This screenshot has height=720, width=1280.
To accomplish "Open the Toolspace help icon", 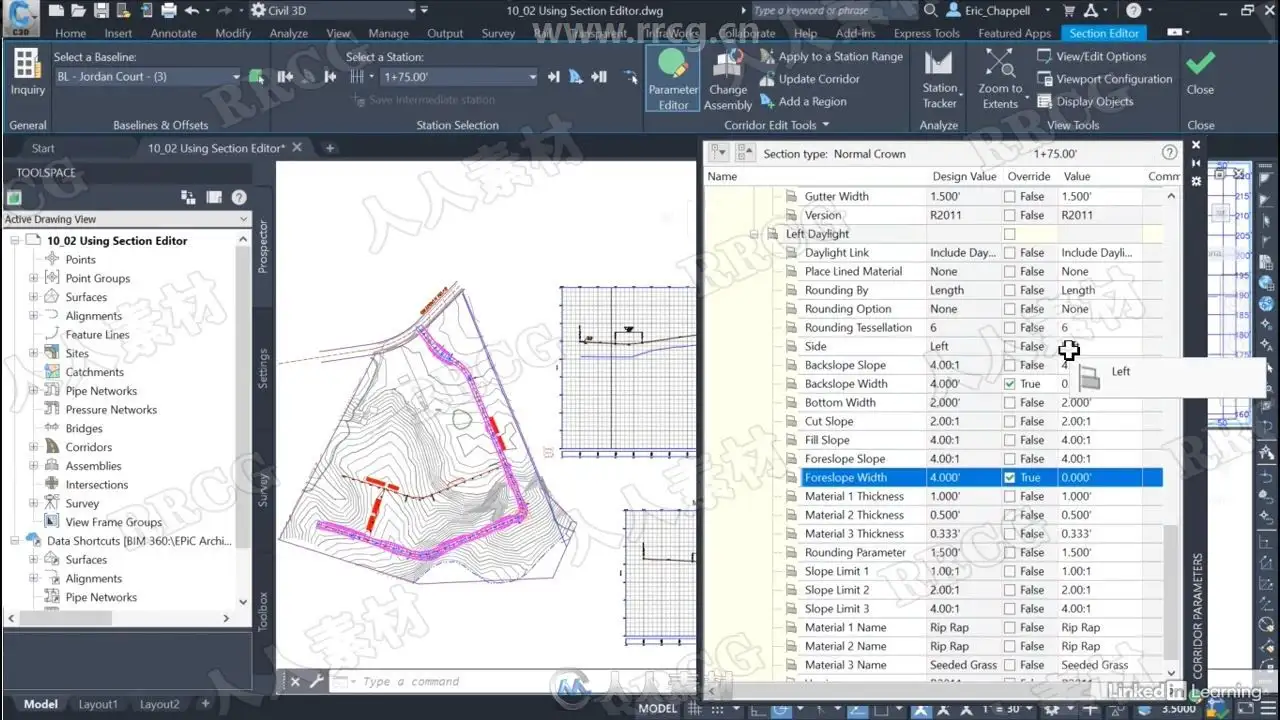I will (239, 197).
